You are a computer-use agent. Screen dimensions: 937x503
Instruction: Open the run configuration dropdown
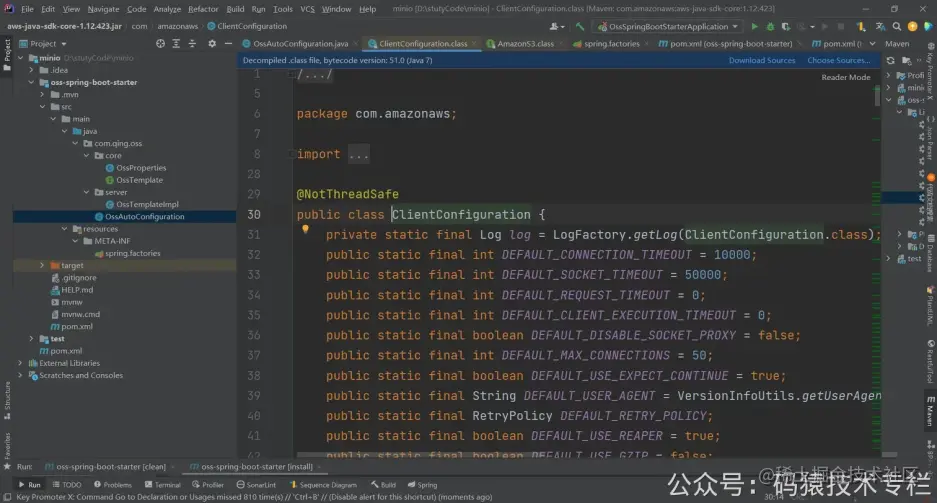click(x=668, y=26)
